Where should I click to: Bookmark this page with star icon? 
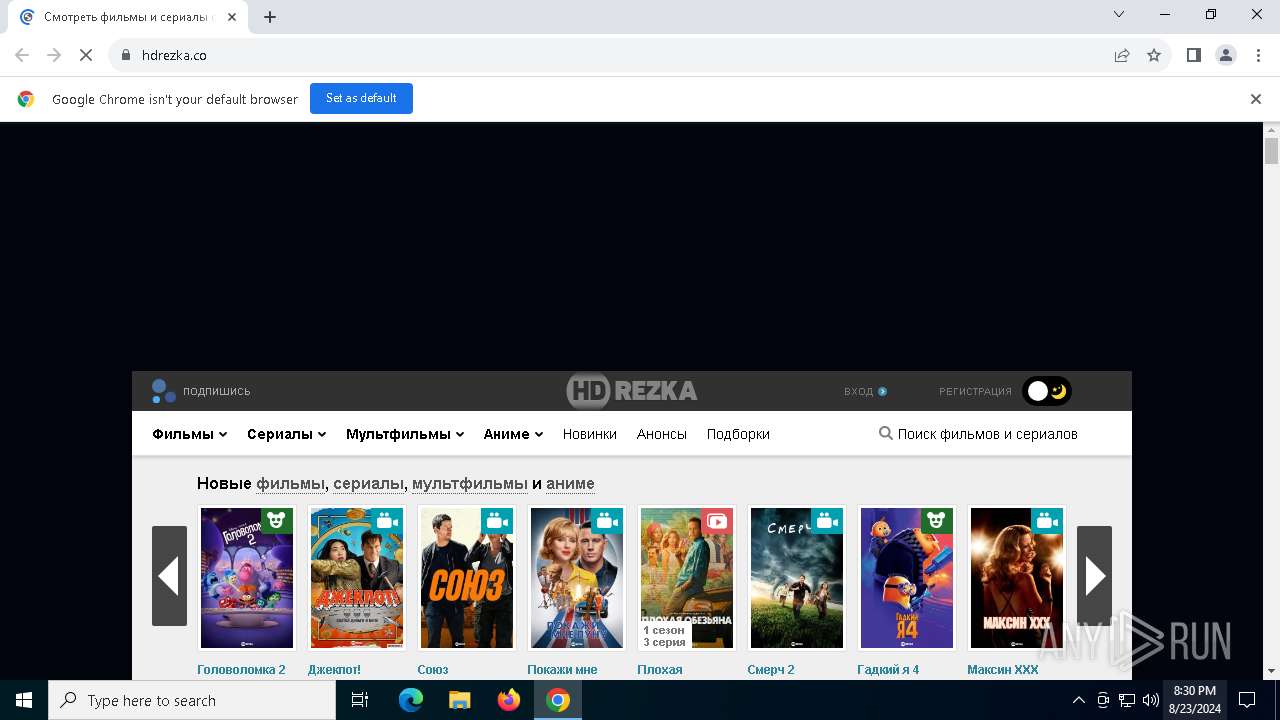coord(1154,55)
